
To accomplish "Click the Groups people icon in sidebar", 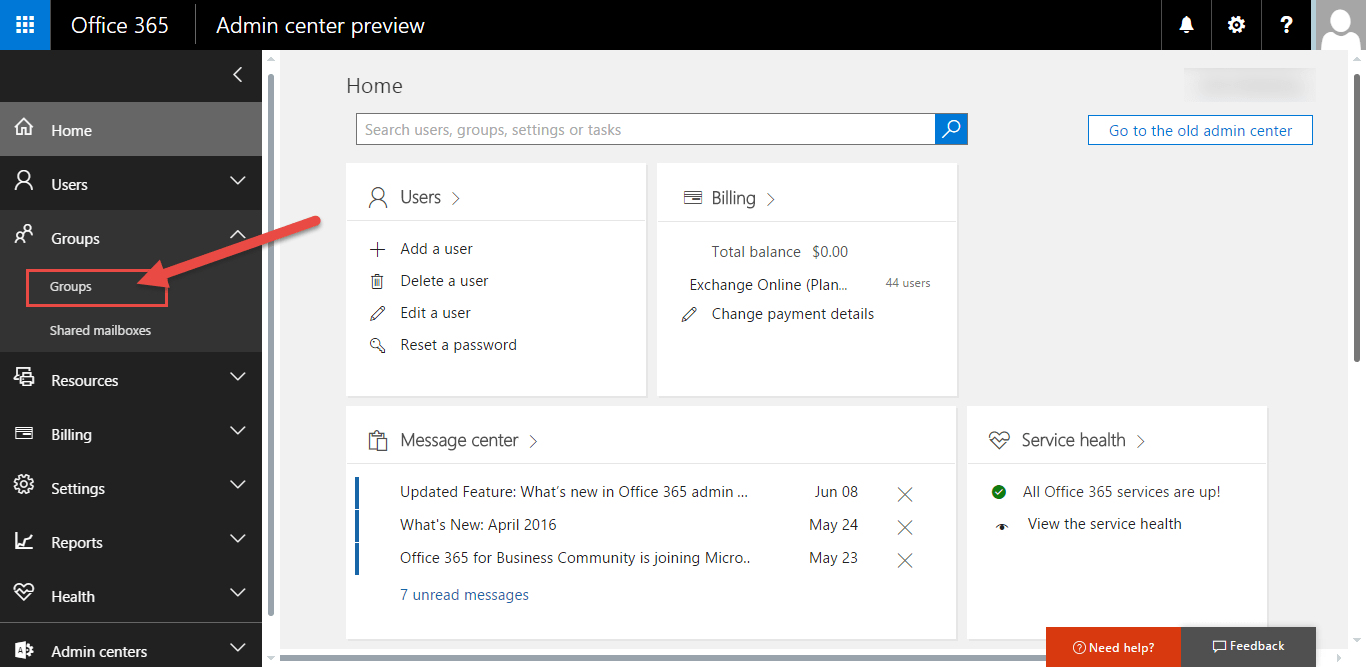I will pyautogui.click(x=24, y=235).
